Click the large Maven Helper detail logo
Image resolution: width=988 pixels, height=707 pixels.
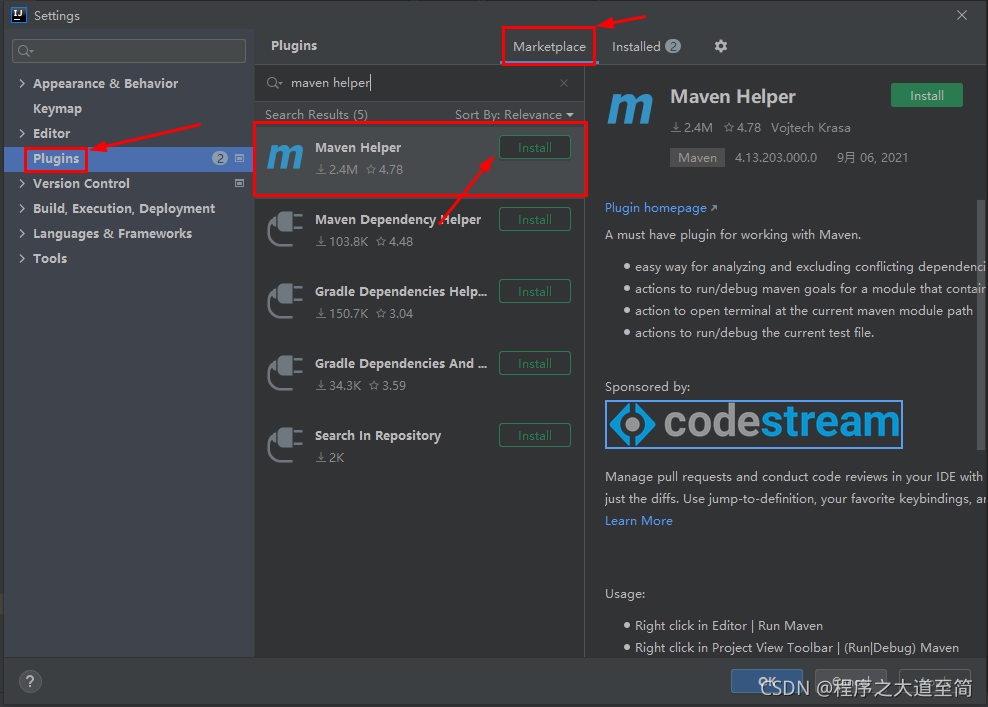(x=630, y=108)
